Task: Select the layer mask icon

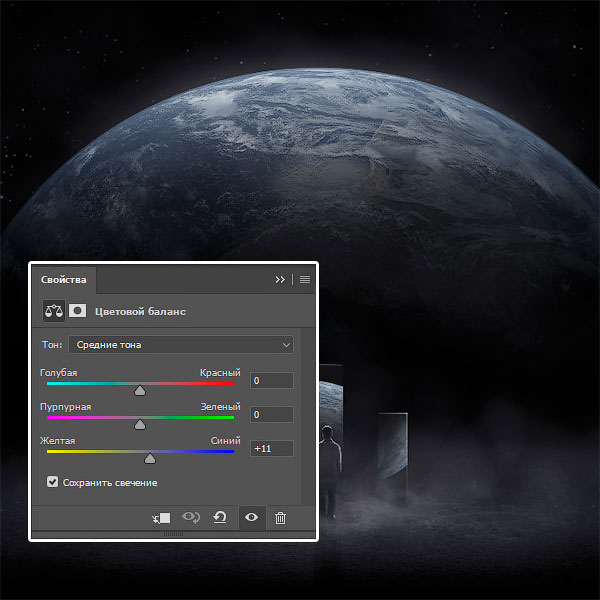Action: click(77, 311)
